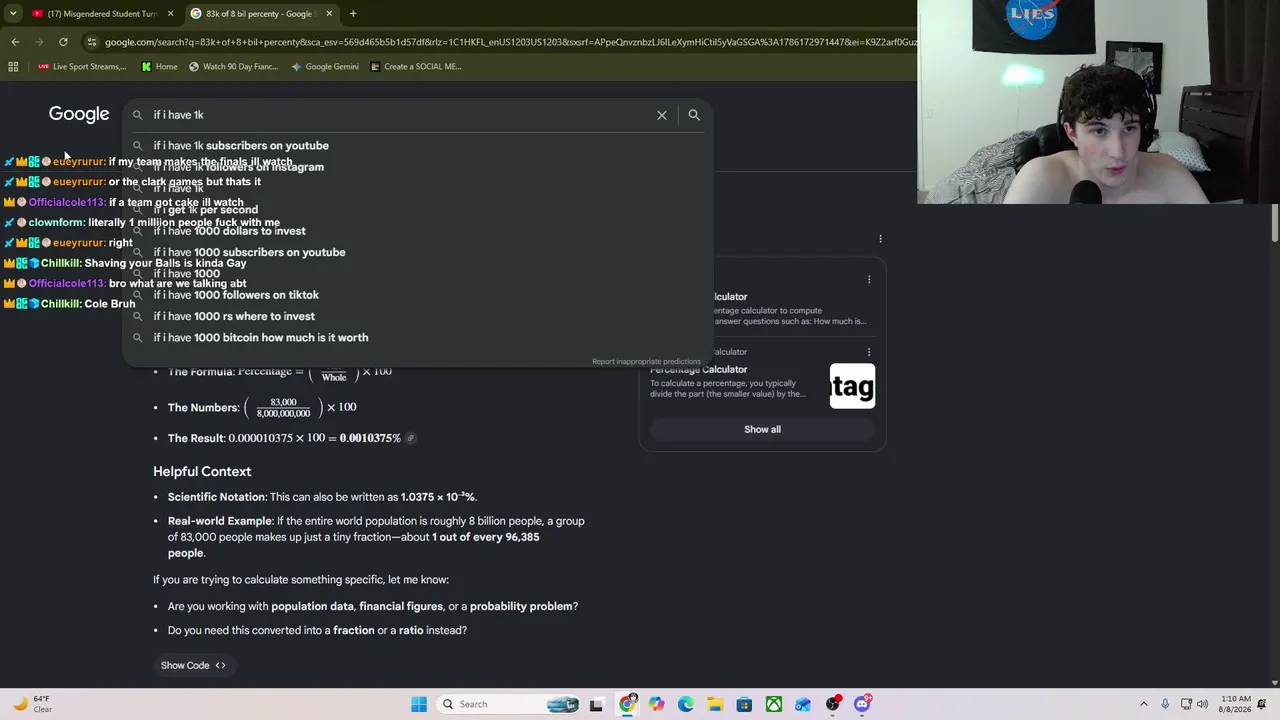Open Microsoft Edge from the taskbar
This screenshot has width=1280, height=720.
(x=685, y=704)
